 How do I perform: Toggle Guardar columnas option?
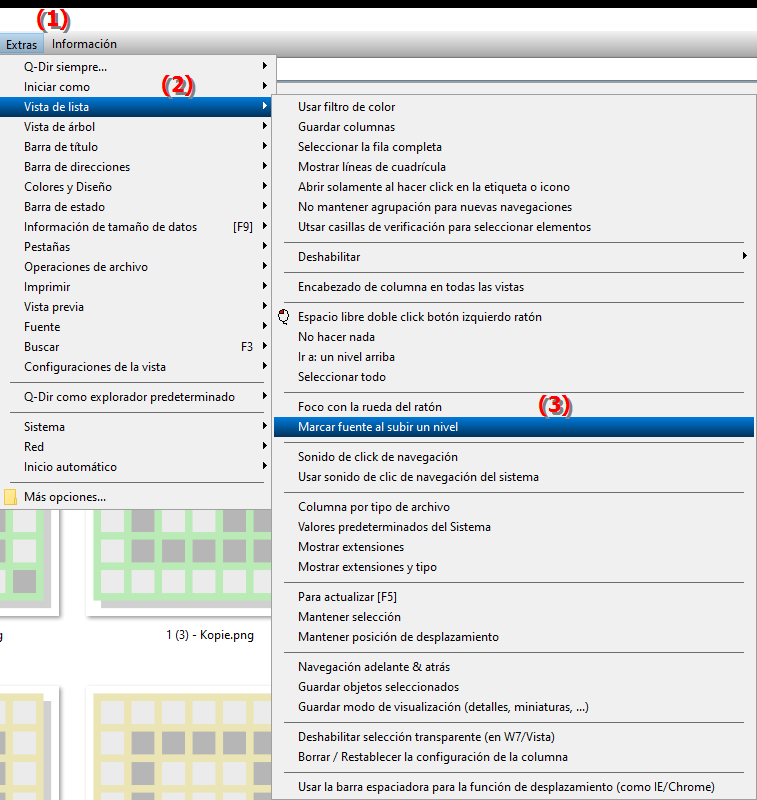tap(514, 127)
